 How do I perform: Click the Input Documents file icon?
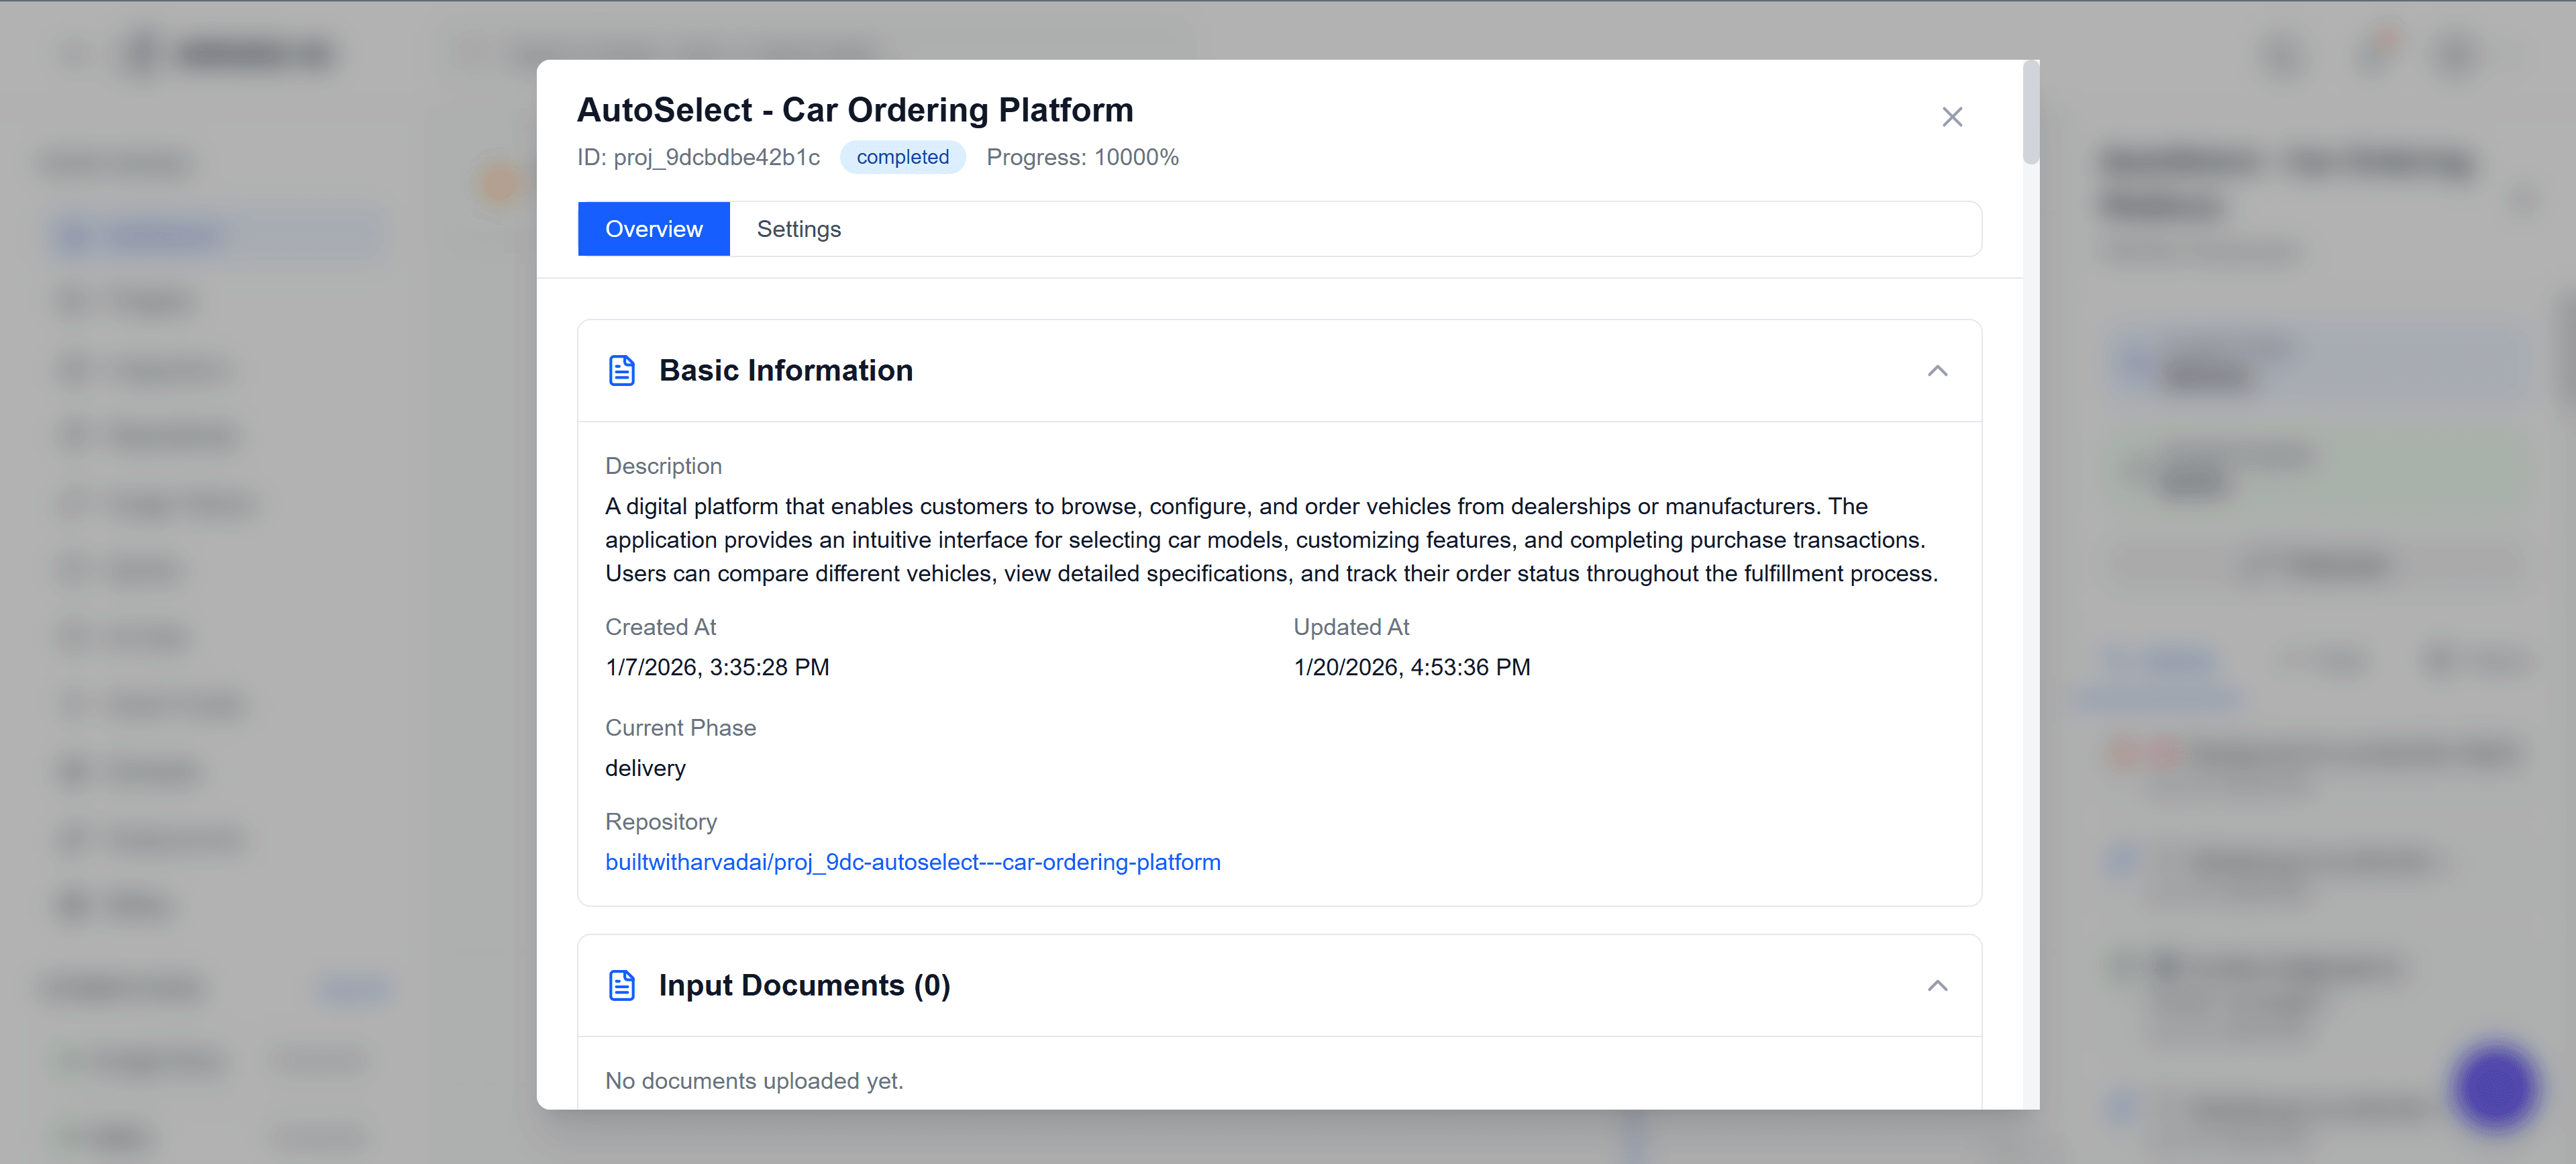[621, 986]
